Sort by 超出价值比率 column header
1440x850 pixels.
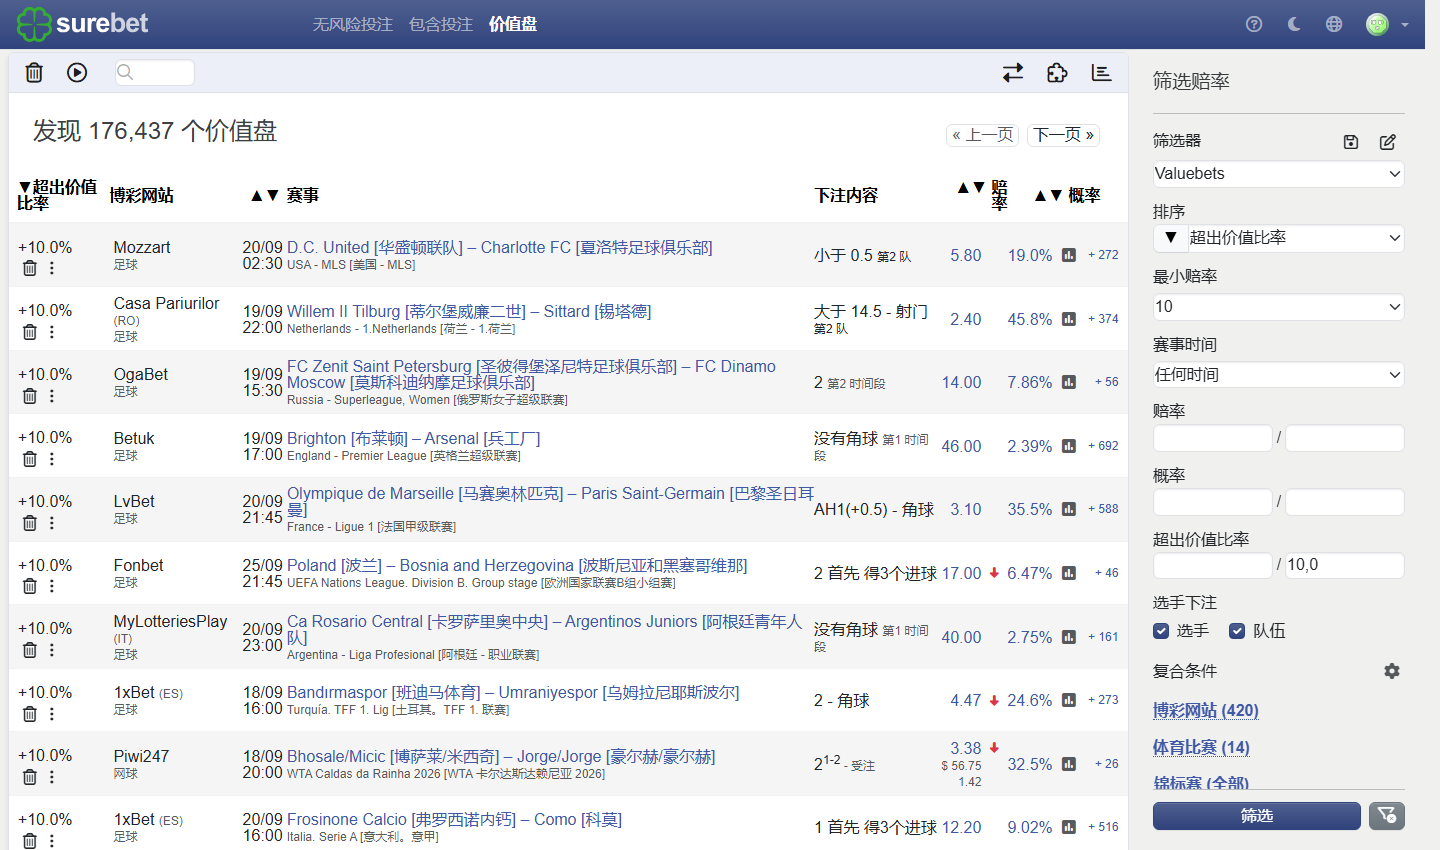[x=57, y=195]
